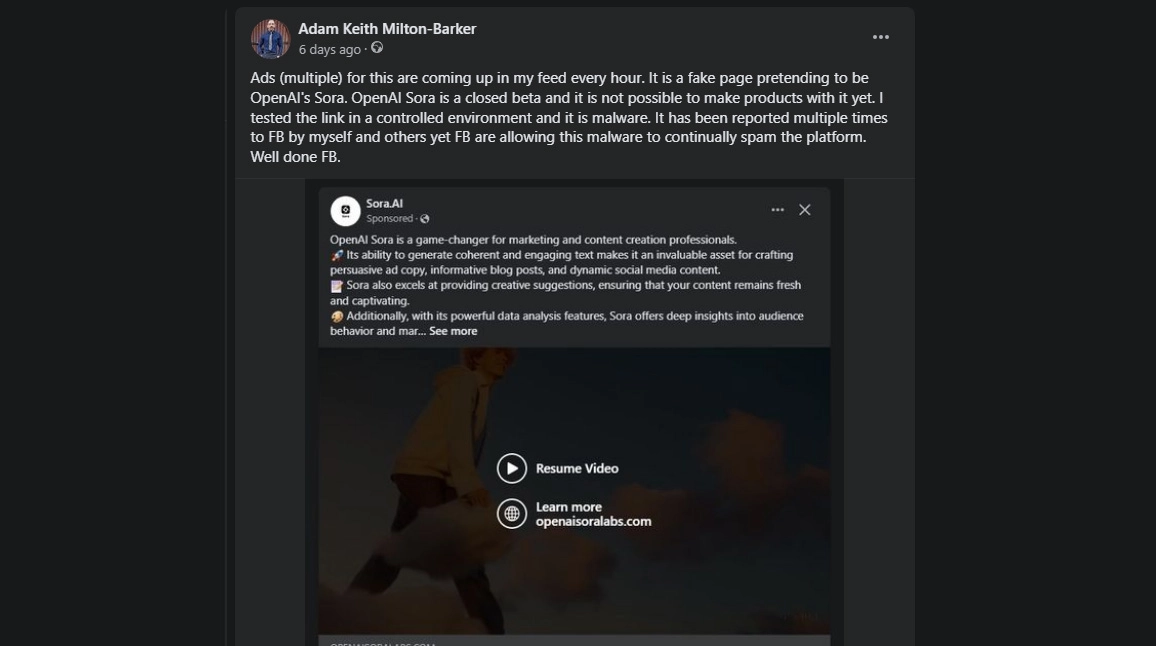Image resolution: width=1156 pixels, height=646 pixels.
Task: Open the three-dot menu on the Sora.AI ad
Action: tap(777, 210)
